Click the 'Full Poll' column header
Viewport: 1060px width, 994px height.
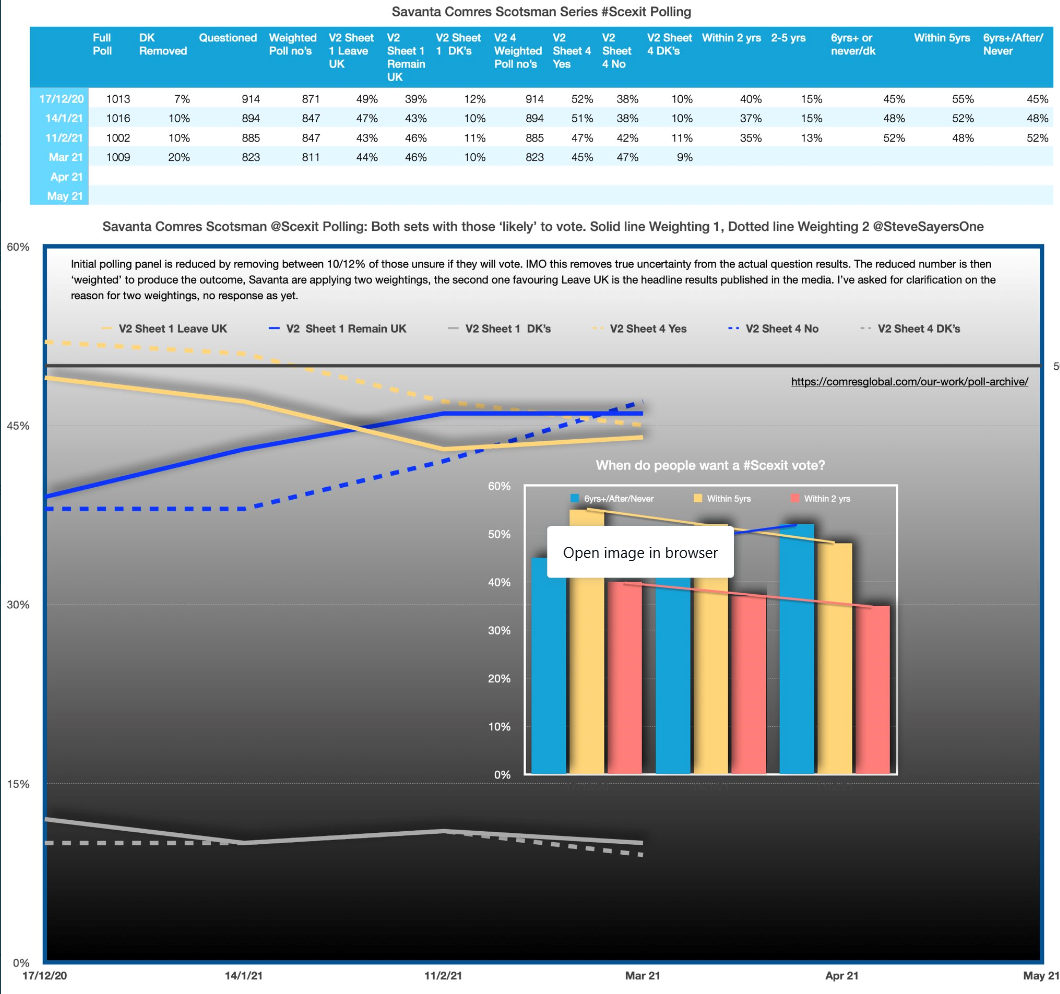[x=102, y=44]
